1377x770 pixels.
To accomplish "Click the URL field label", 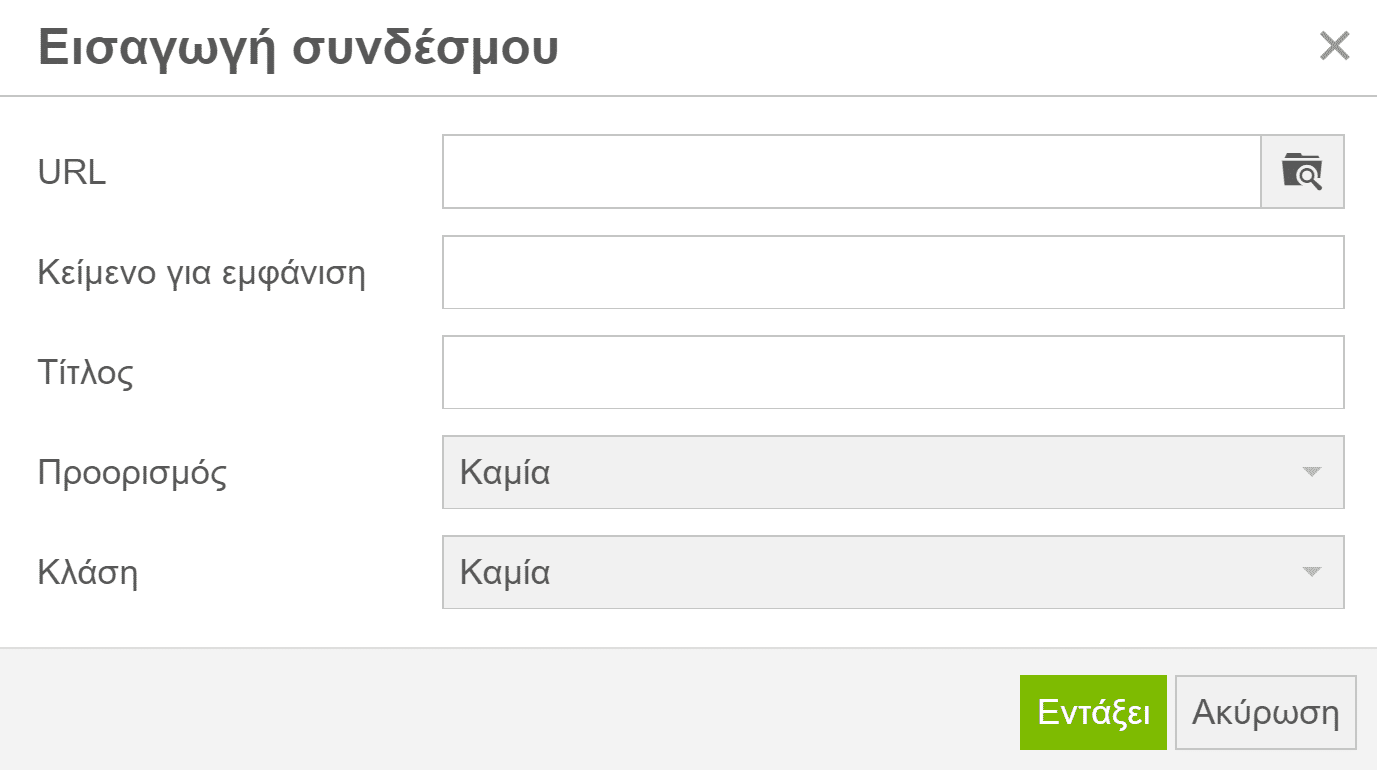I will pos(72,173).
